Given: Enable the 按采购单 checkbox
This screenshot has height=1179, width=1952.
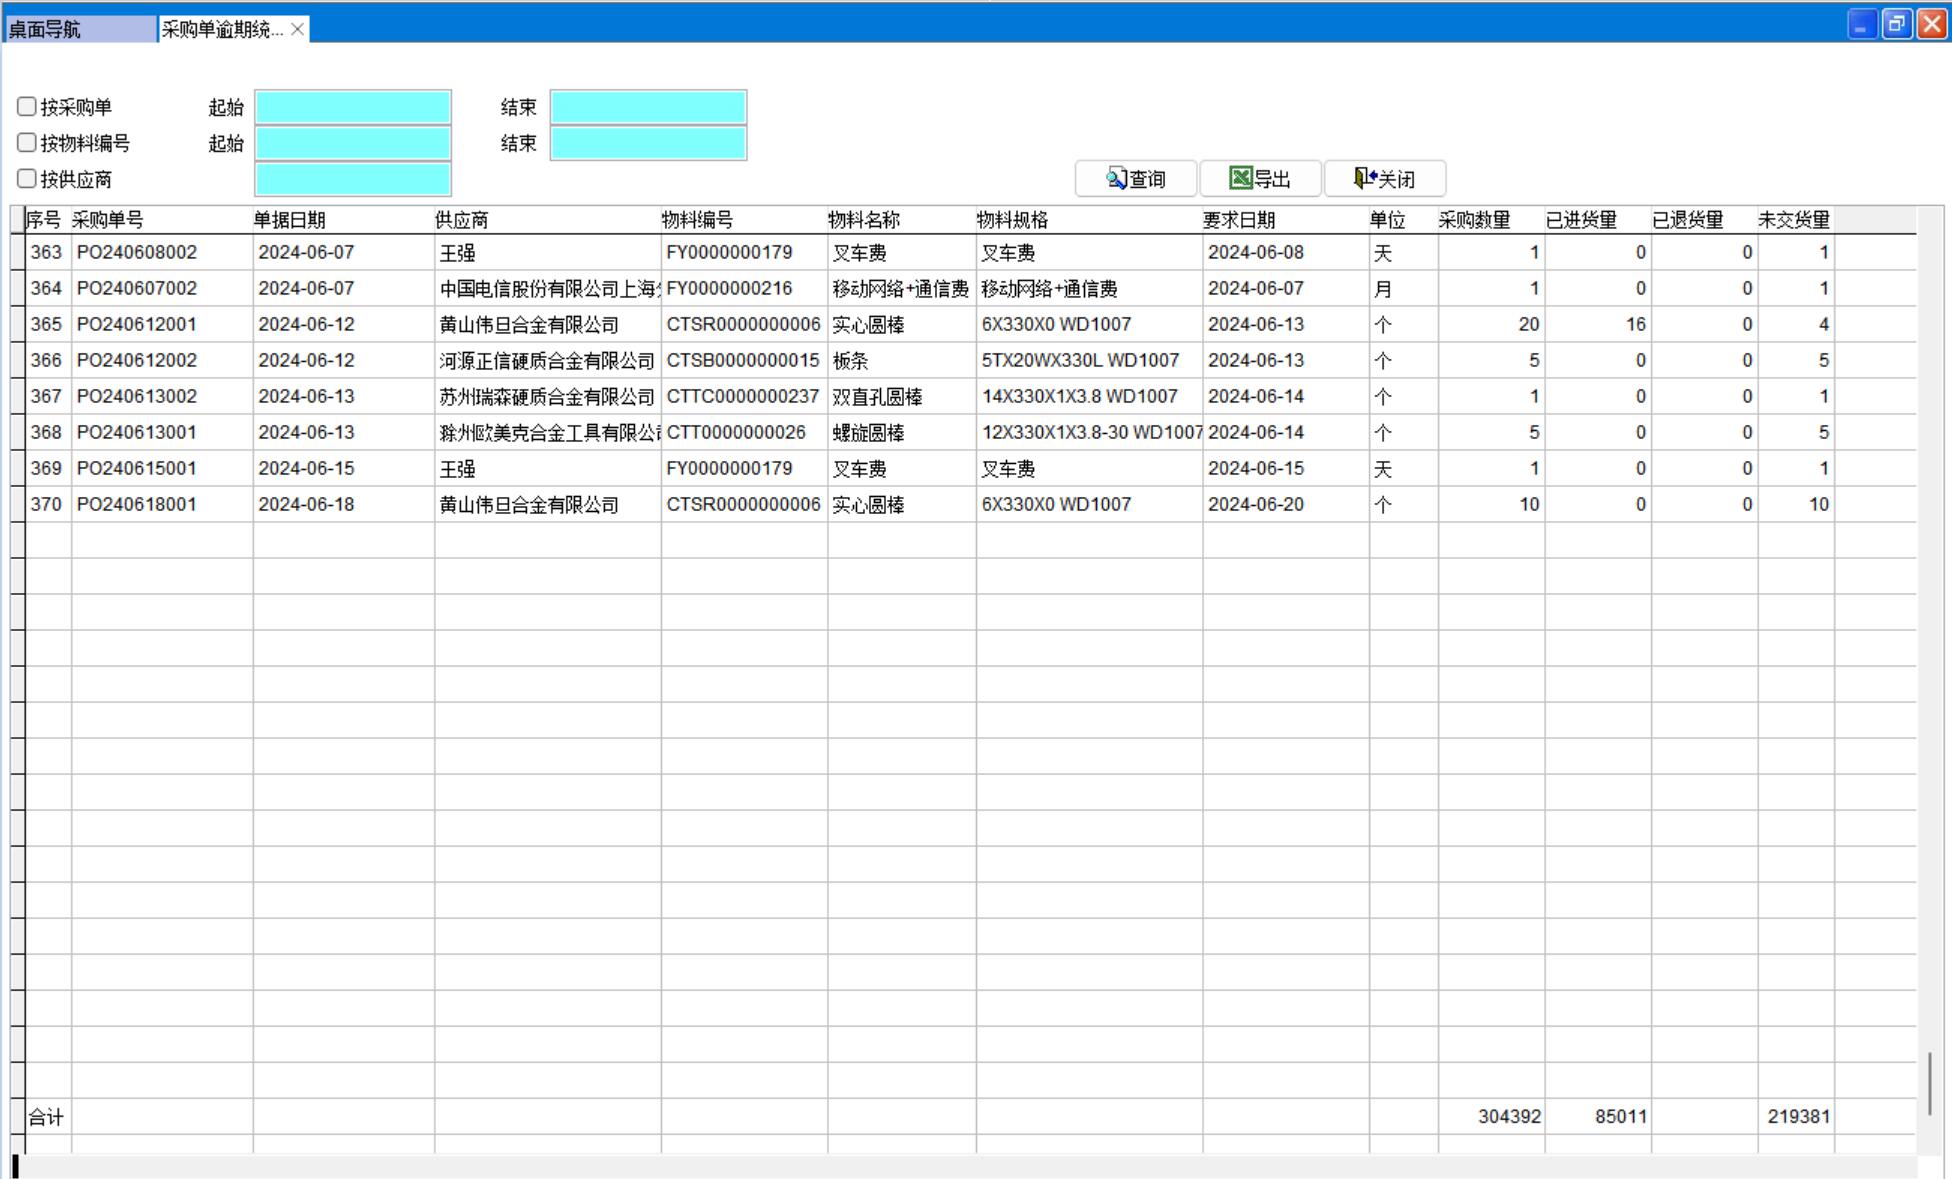Looking at the screenshot, I should 27,107.
